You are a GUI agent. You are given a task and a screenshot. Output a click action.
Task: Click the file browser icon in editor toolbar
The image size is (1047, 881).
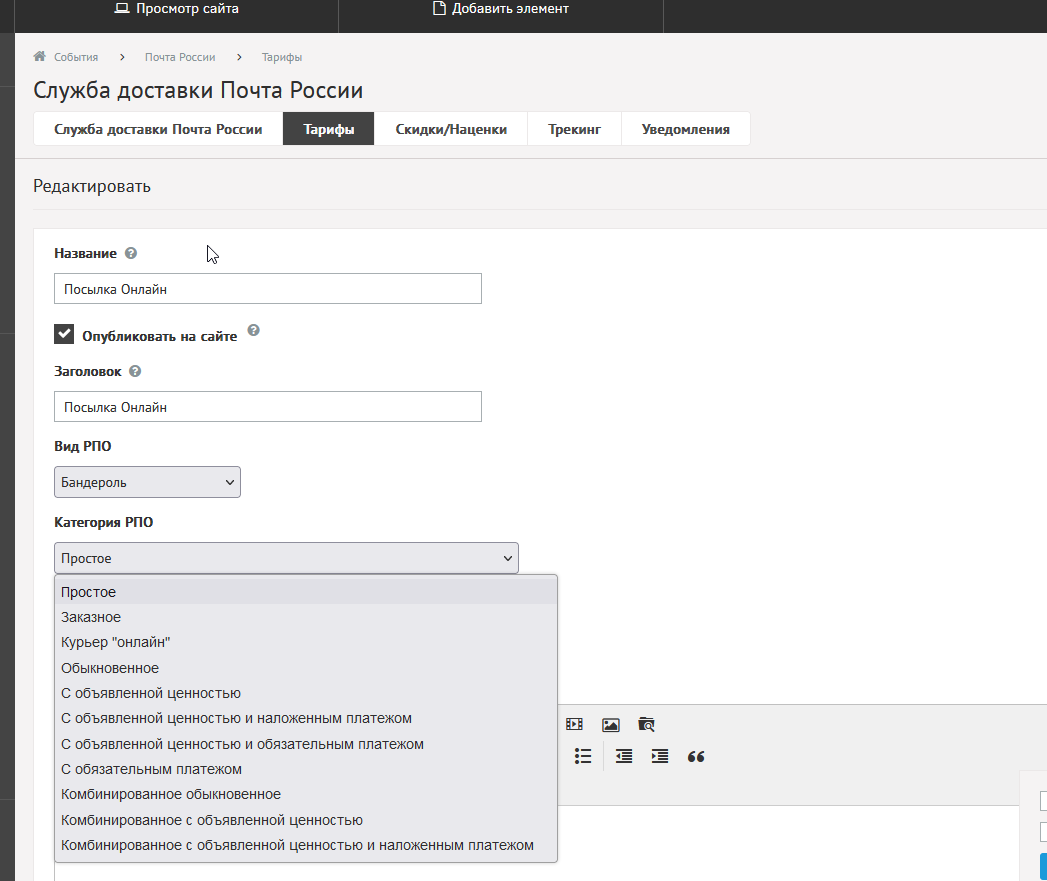pos(646,724)
